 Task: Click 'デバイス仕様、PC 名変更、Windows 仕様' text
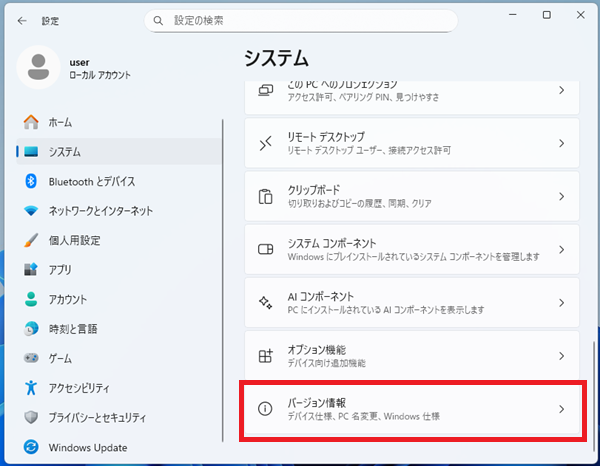click(364, 416)
